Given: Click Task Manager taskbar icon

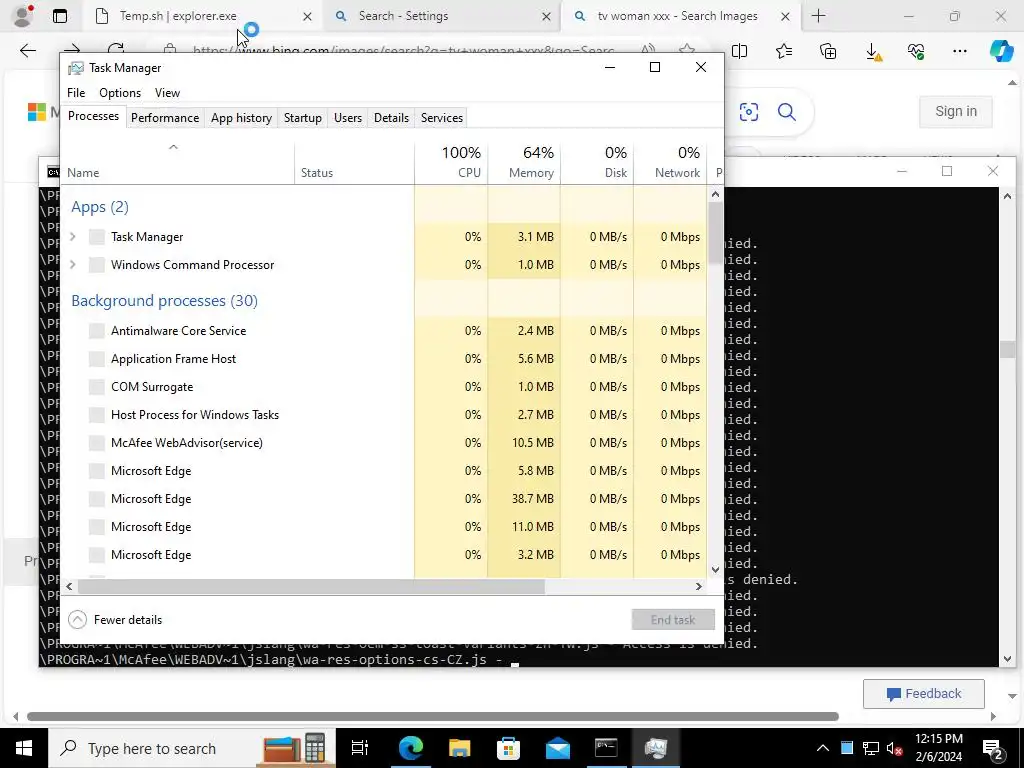Looking at the screenshot, I should [x=656, y=748].
